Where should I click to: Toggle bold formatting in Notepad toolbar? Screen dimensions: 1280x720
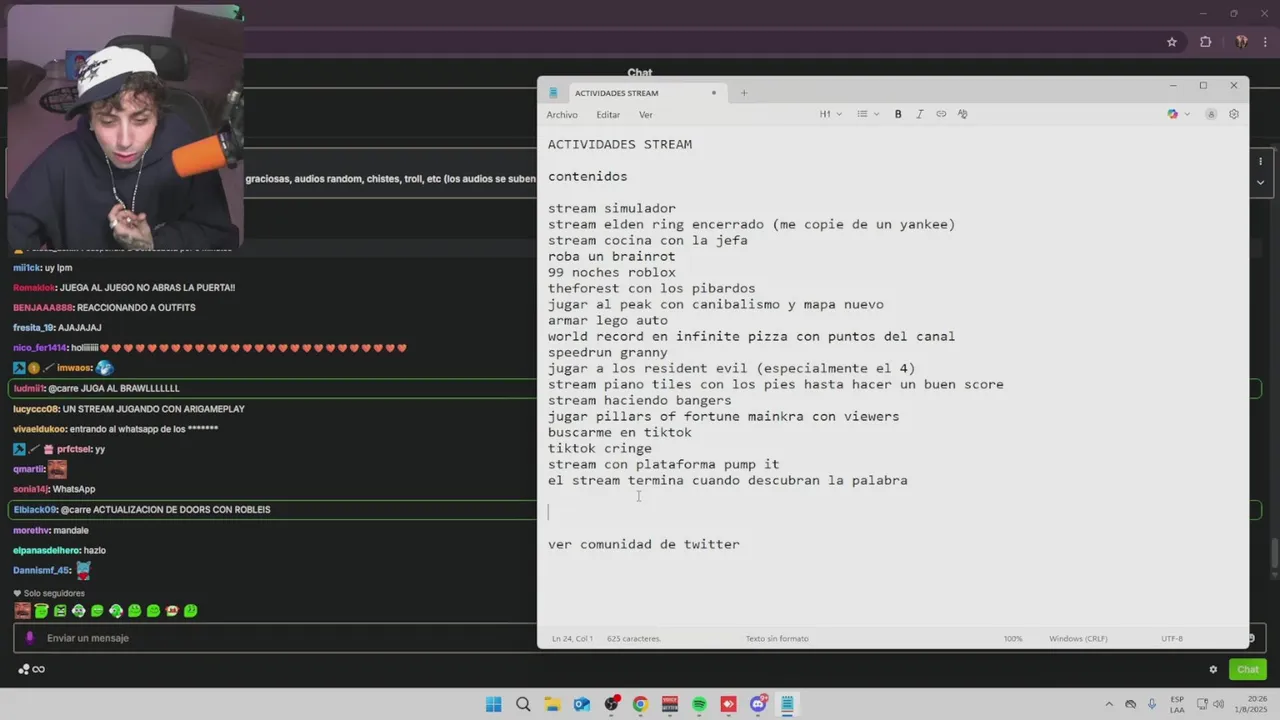point(898,114)
